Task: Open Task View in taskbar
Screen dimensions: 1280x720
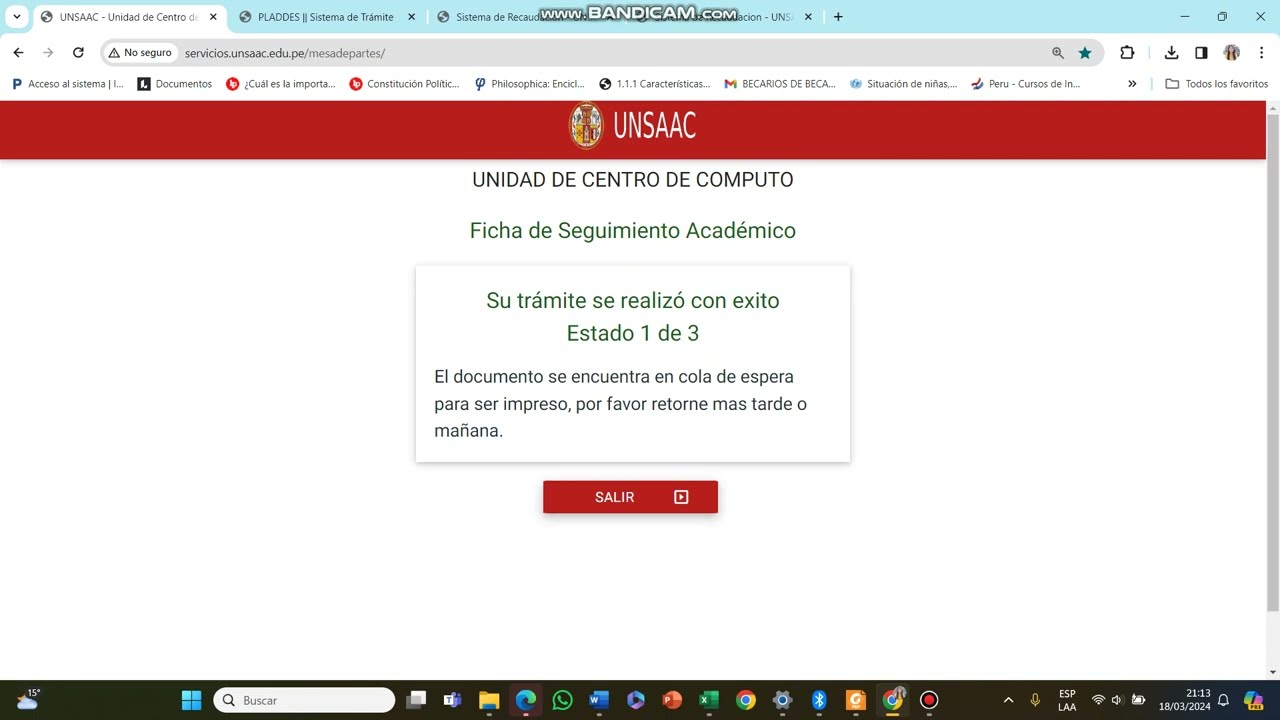Action: (416, 700)
